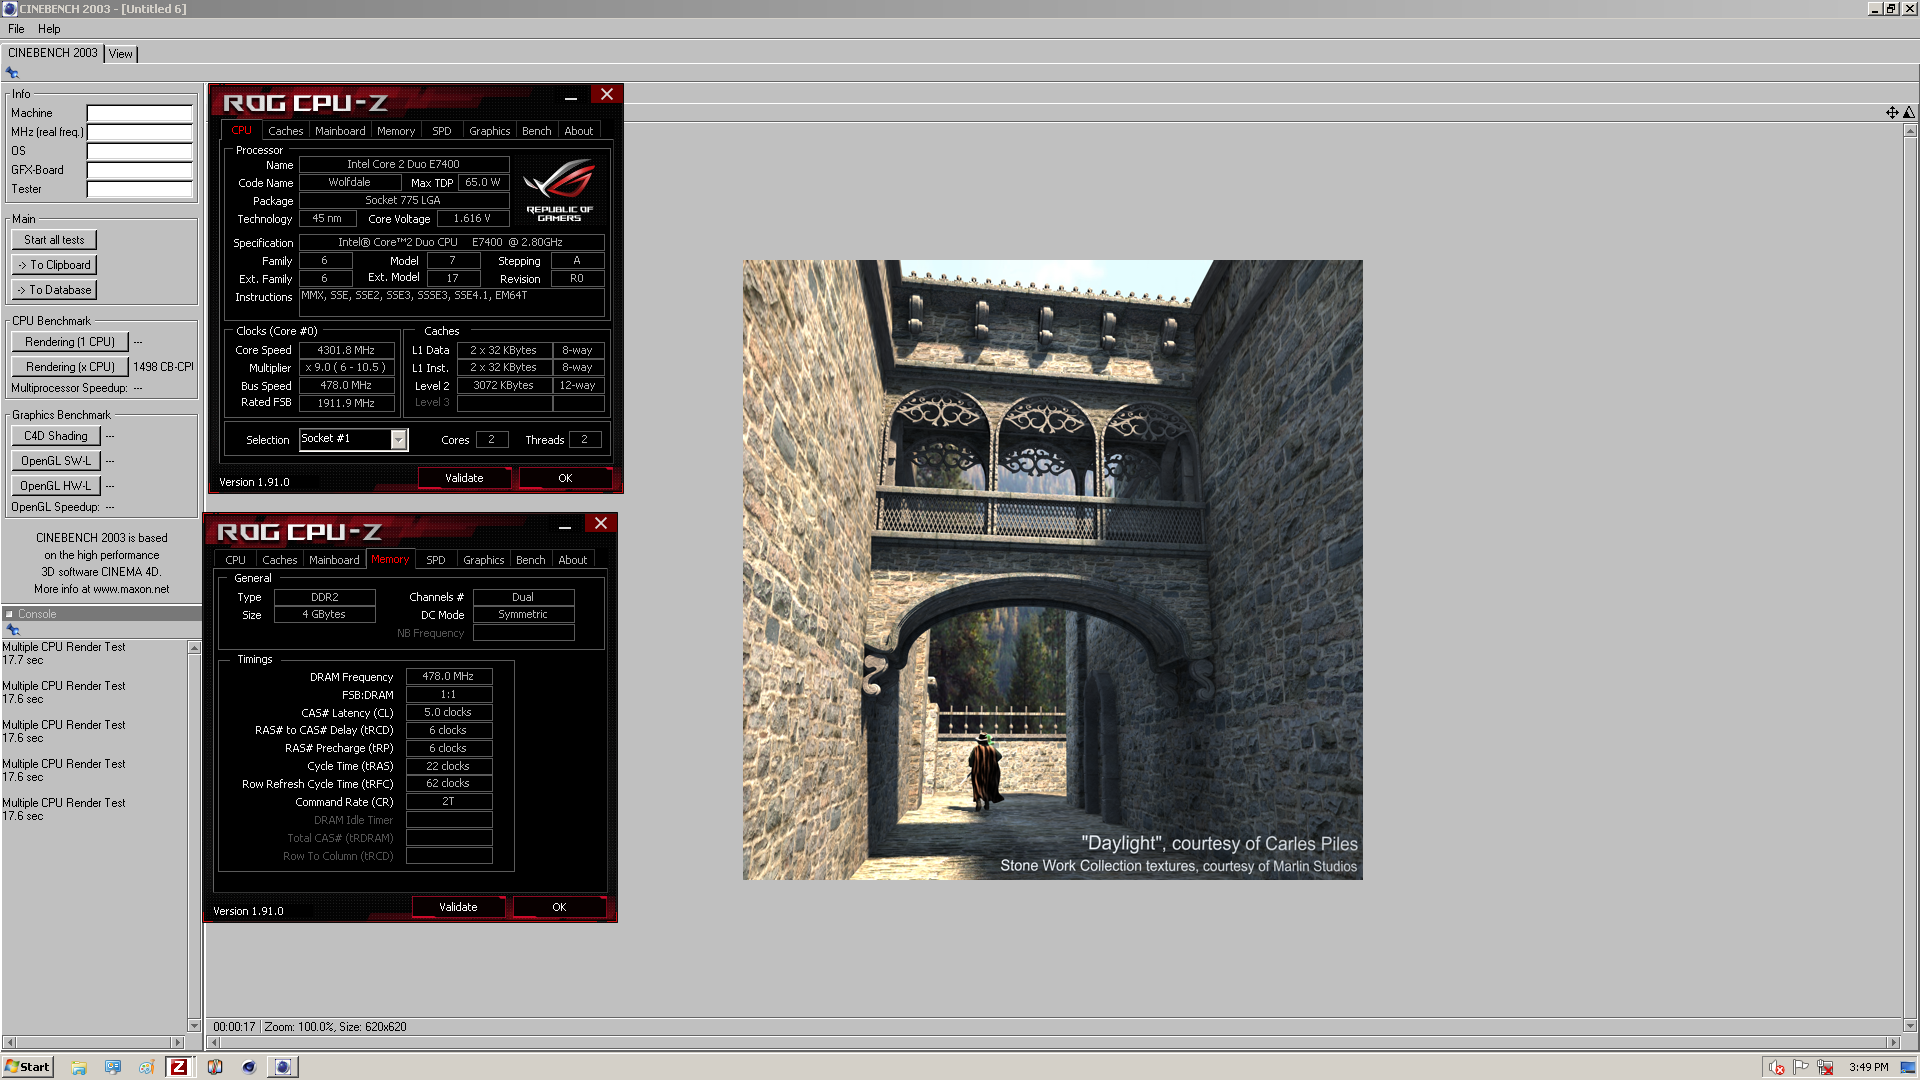Click the '1498 CB-CPU' score text
Image resolution: width=1920 pixels, height=1080 pixels.
[x=163, y=367]
